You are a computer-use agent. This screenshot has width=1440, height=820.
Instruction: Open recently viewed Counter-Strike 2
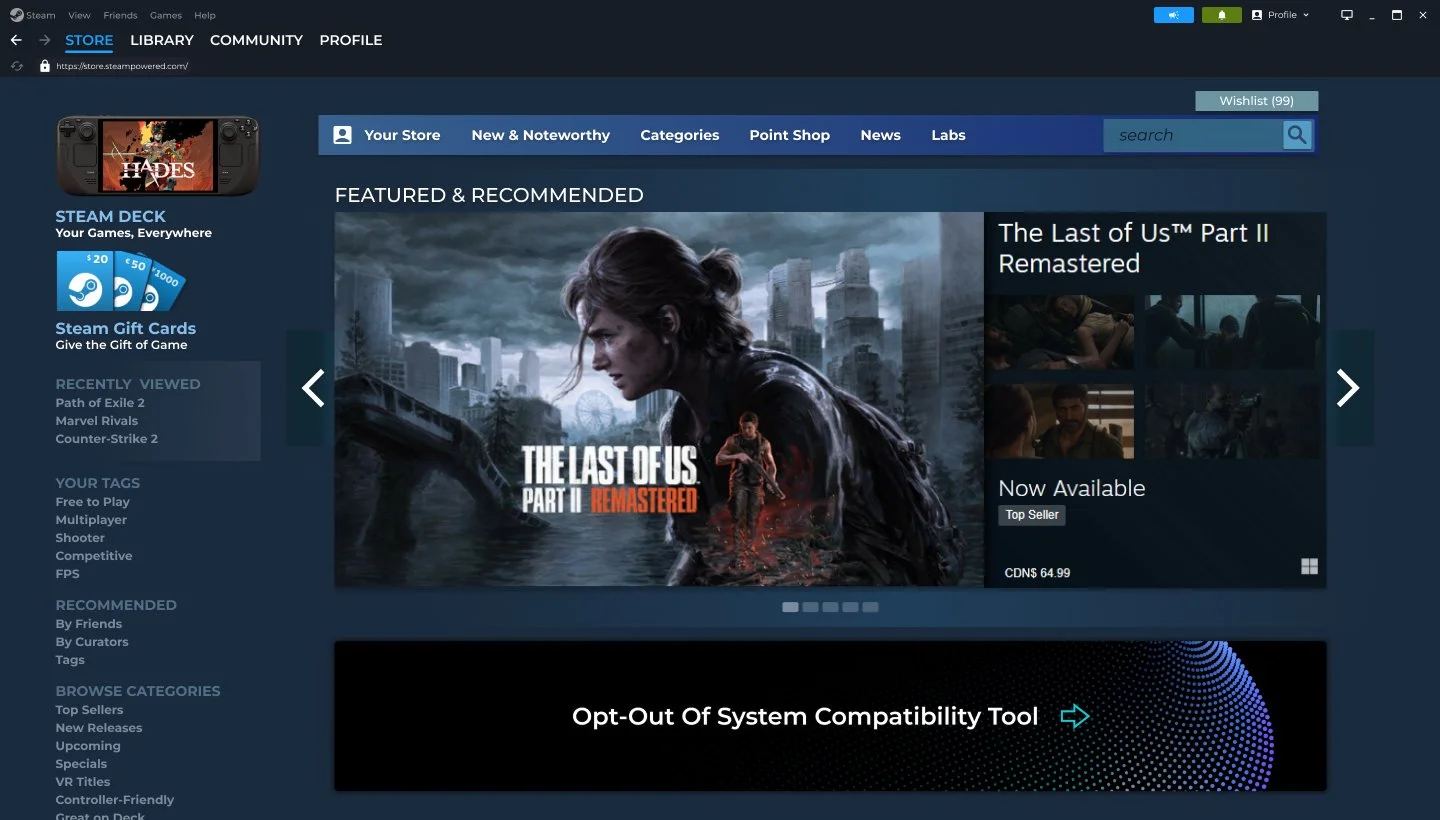(x=107, y=439)
